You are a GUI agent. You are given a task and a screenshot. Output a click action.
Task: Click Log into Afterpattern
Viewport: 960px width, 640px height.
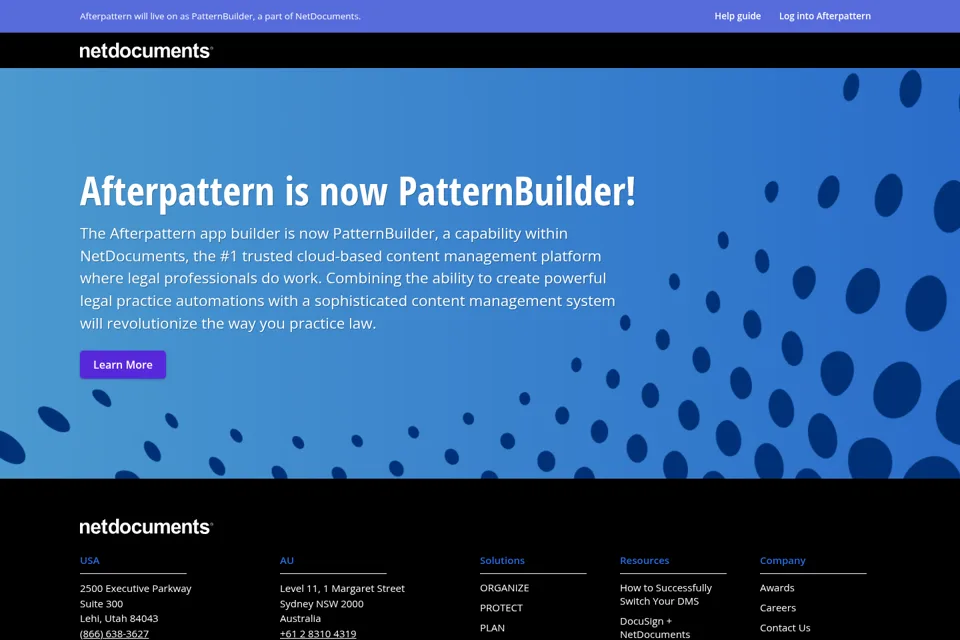click(x=824, y=16)
